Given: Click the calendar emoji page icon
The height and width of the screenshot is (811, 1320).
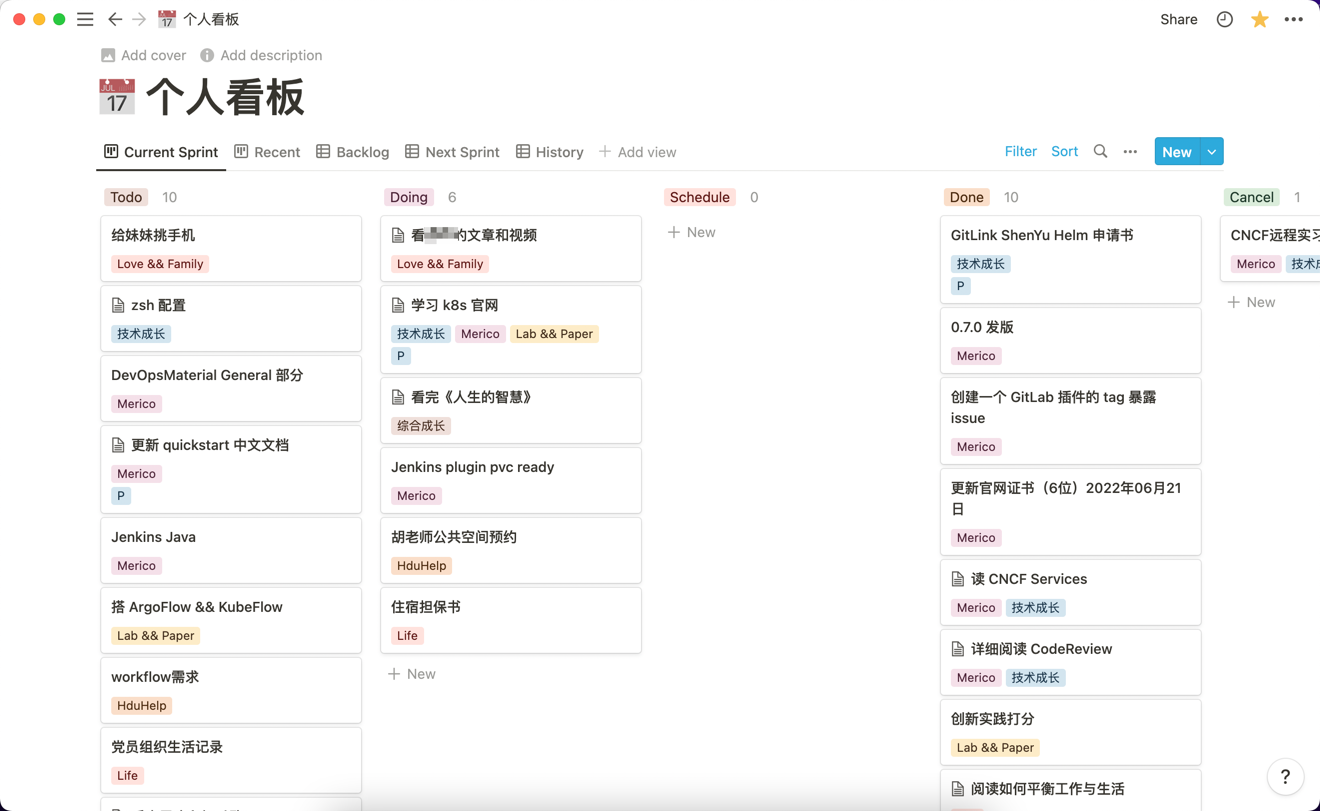Looking at the screenshot, I should 117,97.
